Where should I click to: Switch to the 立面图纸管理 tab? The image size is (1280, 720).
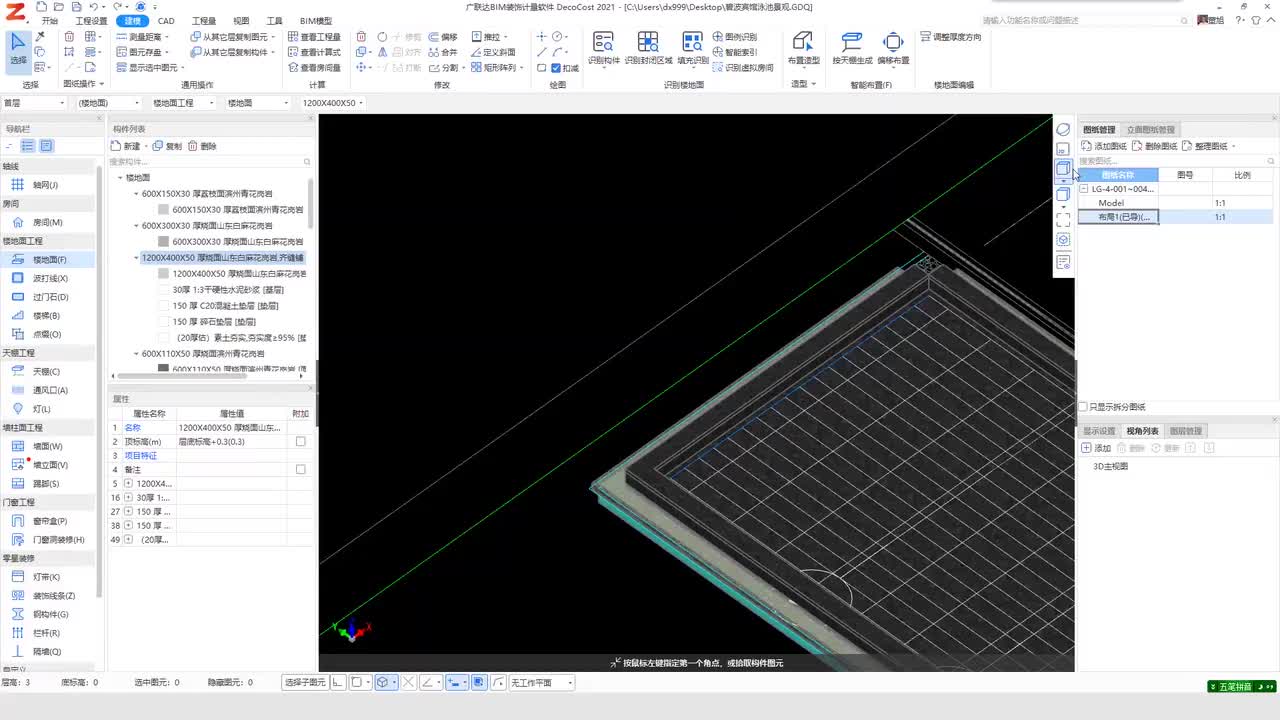1151,130
